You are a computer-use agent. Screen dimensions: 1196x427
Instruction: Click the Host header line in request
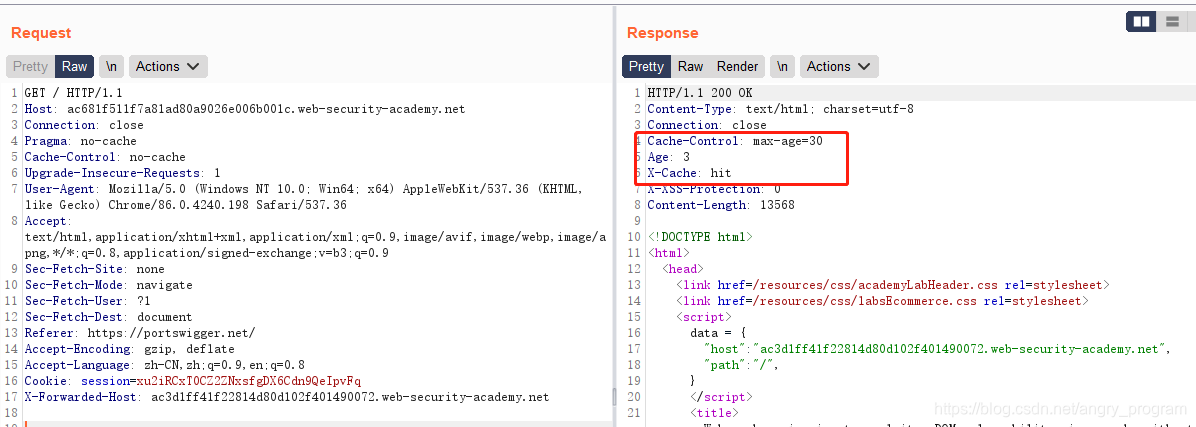pos(245,109)
